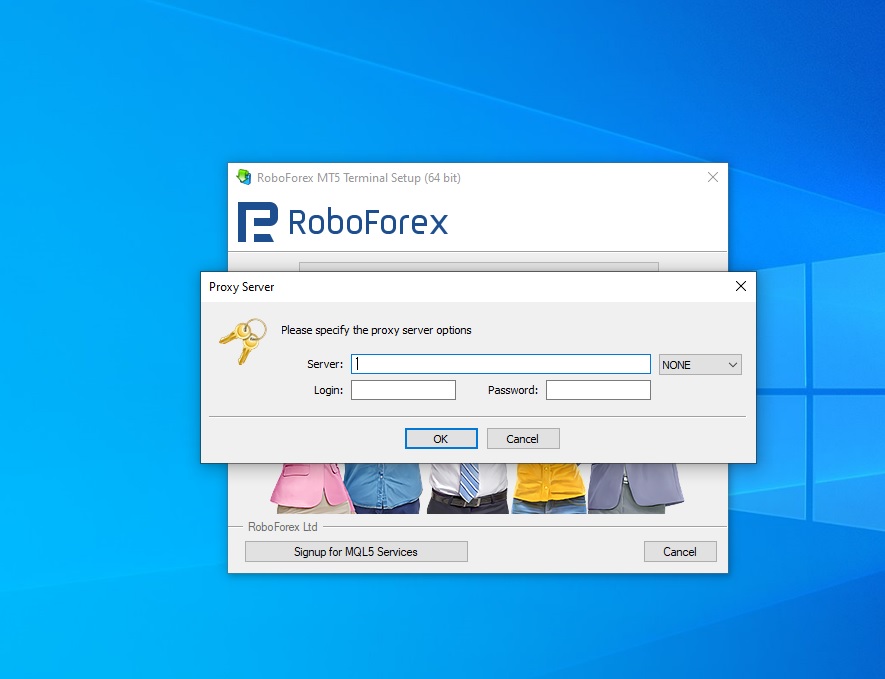This screenshot has height=679, width=885.
Task: Click the setup progress bar
Action: [479, 266]
